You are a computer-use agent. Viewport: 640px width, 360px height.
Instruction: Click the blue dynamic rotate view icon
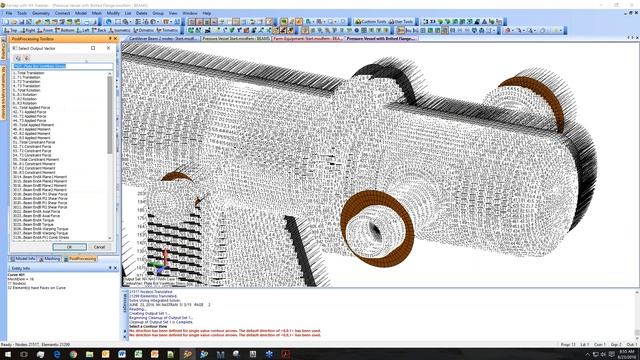pos(109,22)
